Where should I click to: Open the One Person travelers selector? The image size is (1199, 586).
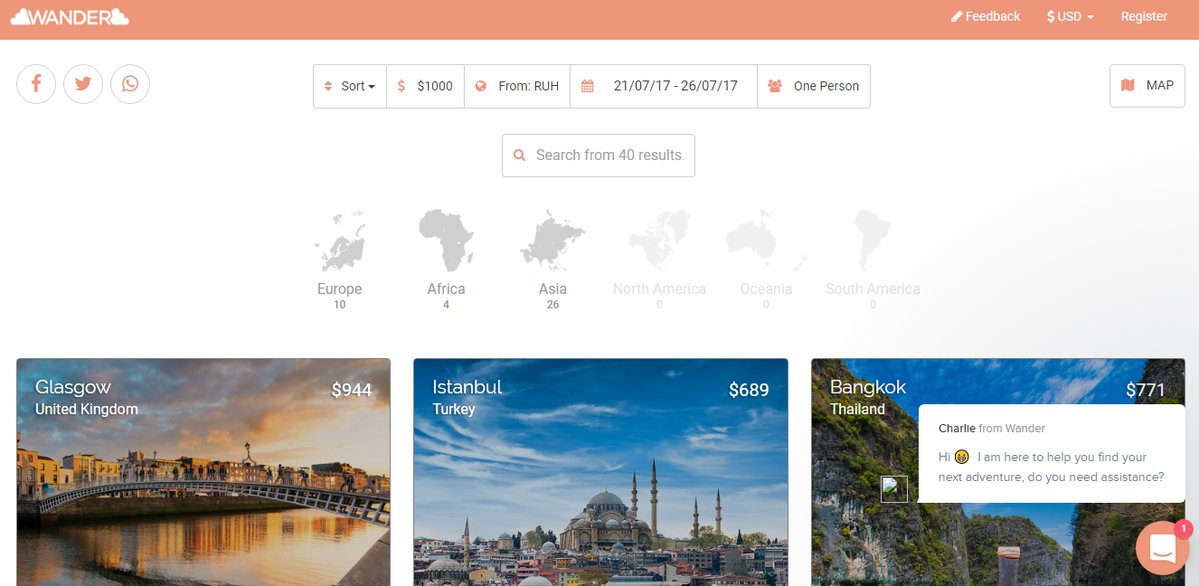814,86
